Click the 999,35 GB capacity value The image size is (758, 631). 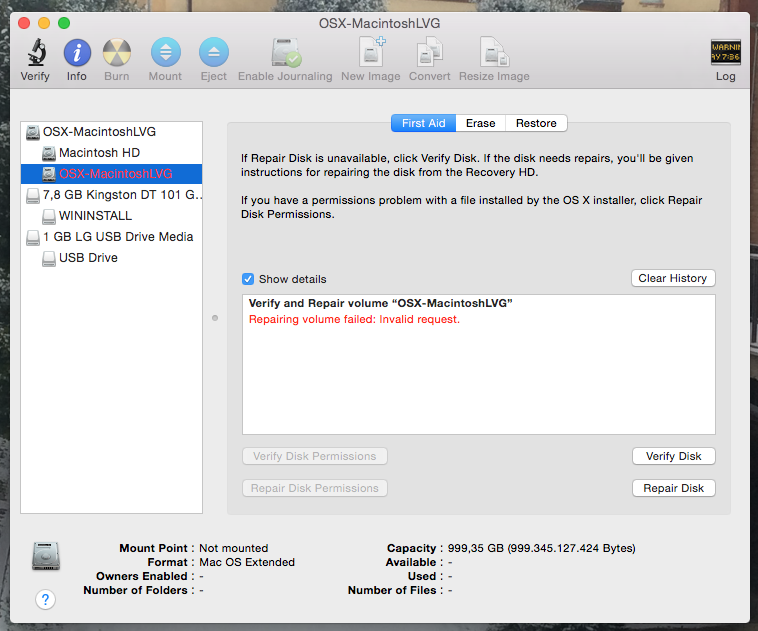click(541, 548)
